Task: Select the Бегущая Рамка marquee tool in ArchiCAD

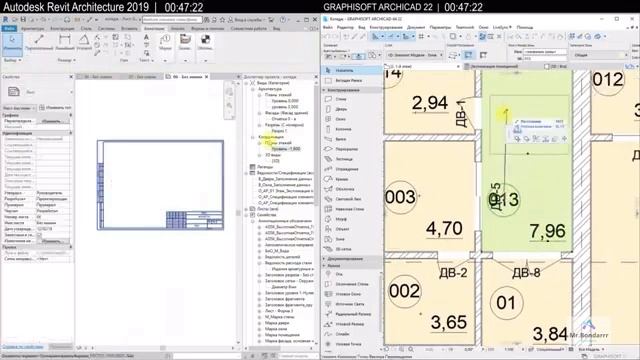Action: point(352,80)
